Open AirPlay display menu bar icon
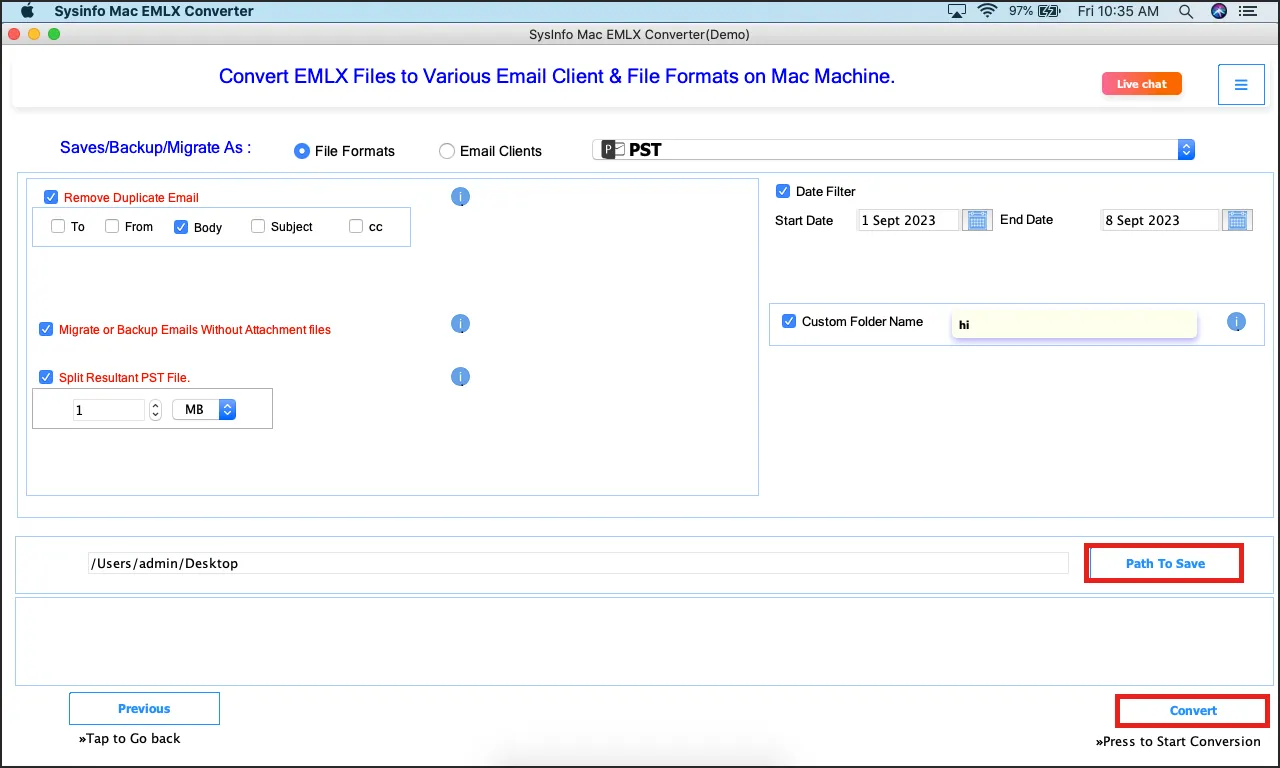The width and height of the screenshot is (1280, 768). click(x=957, y=11)
